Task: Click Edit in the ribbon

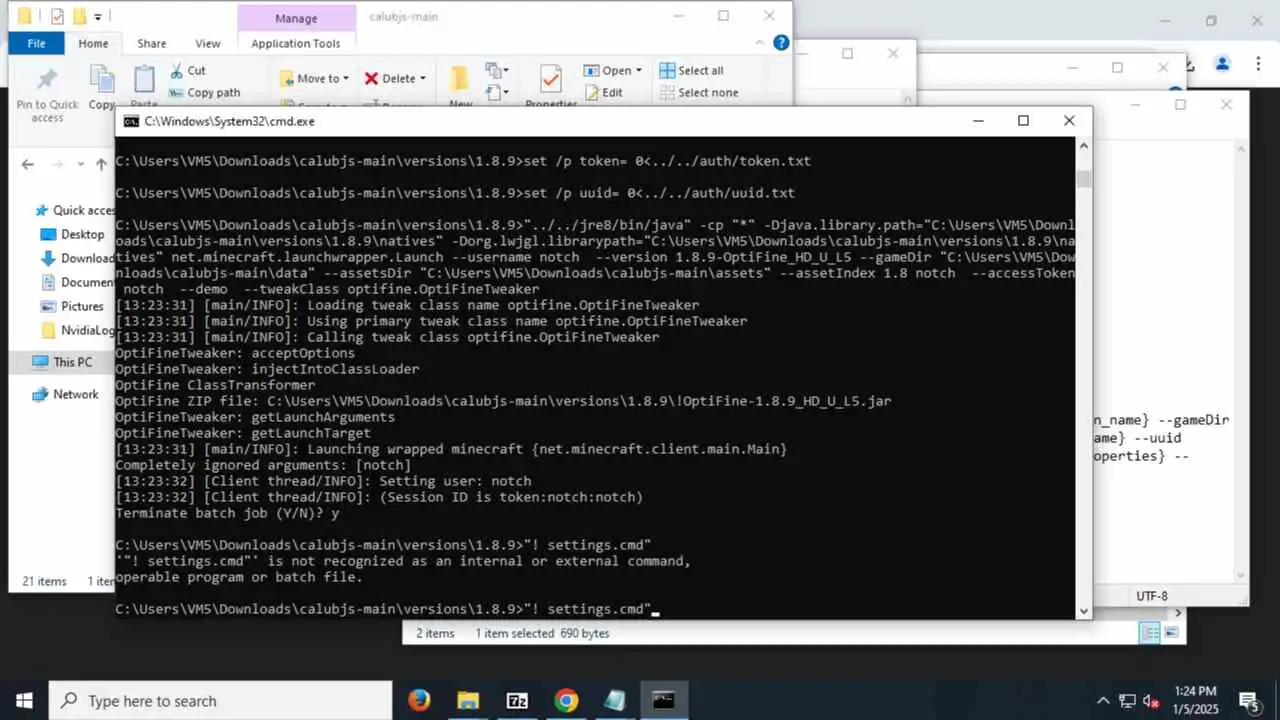Action: tap(603, 93)
